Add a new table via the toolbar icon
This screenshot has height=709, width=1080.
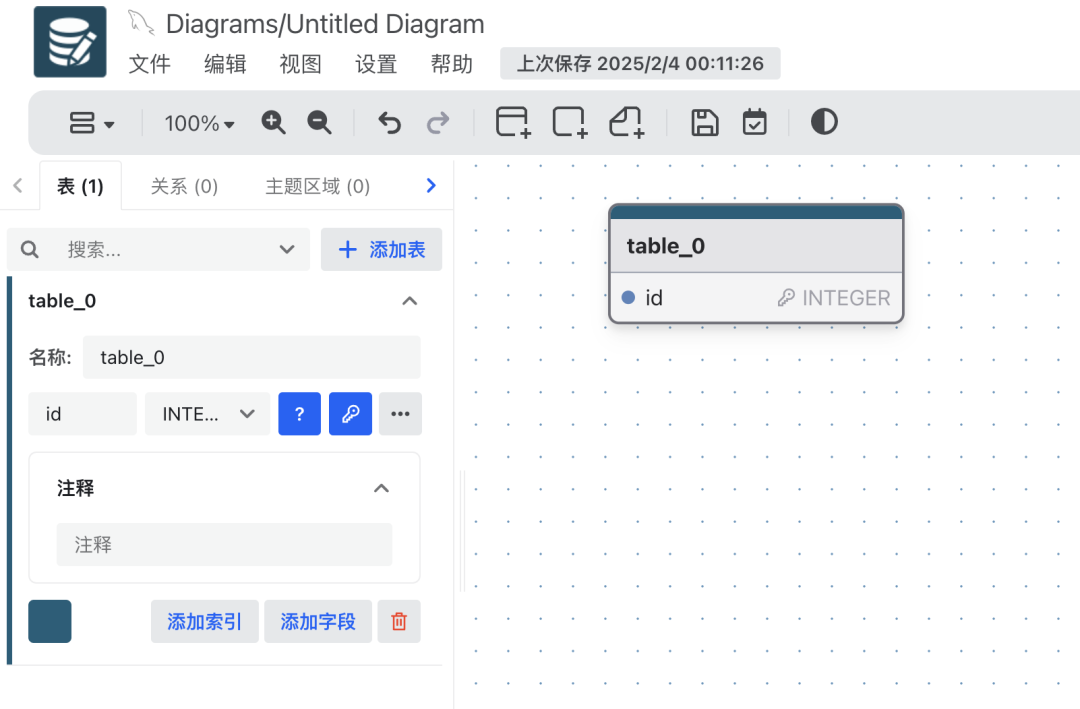(x=512, y=122)
